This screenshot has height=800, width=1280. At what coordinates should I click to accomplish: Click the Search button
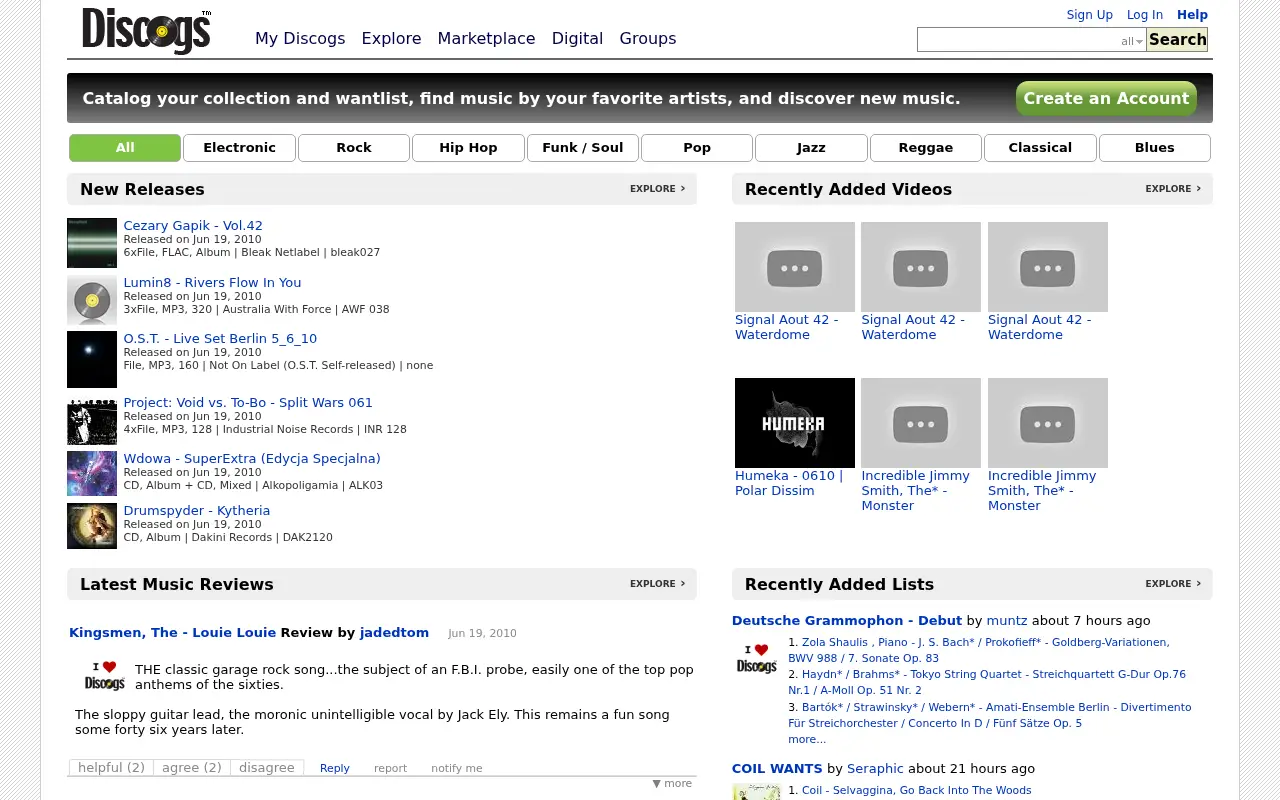tap(1177, 40)
